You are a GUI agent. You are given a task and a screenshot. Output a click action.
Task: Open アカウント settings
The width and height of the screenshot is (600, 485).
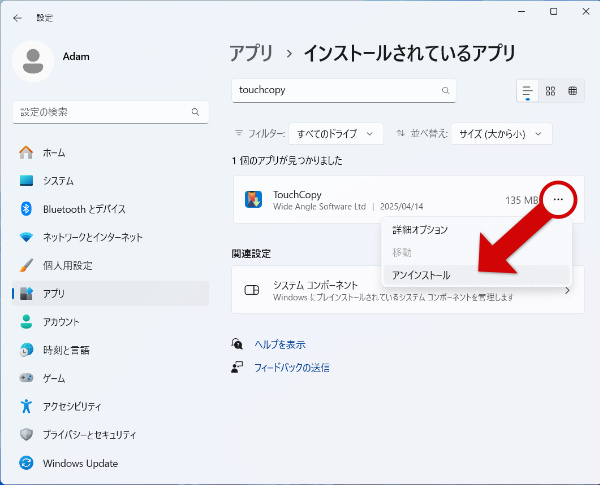111,322
